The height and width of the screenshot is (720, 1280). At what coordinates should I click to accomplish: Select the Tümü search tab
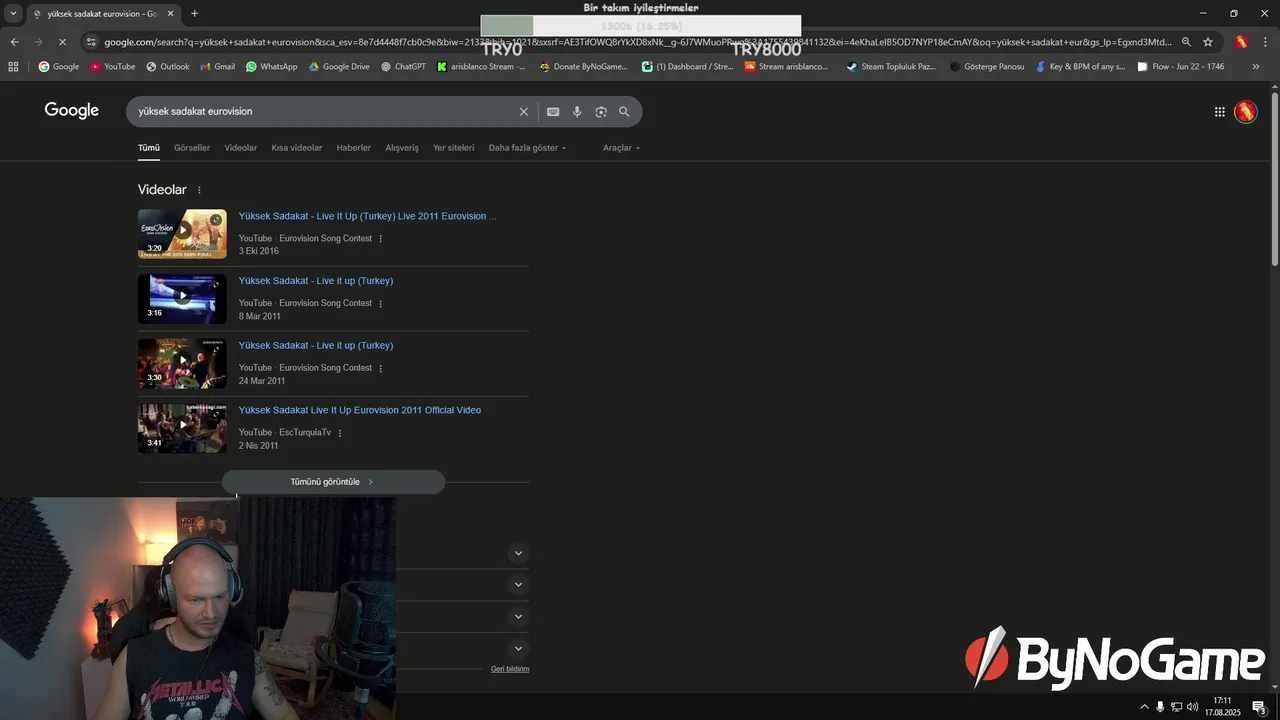tap(149, 148)
